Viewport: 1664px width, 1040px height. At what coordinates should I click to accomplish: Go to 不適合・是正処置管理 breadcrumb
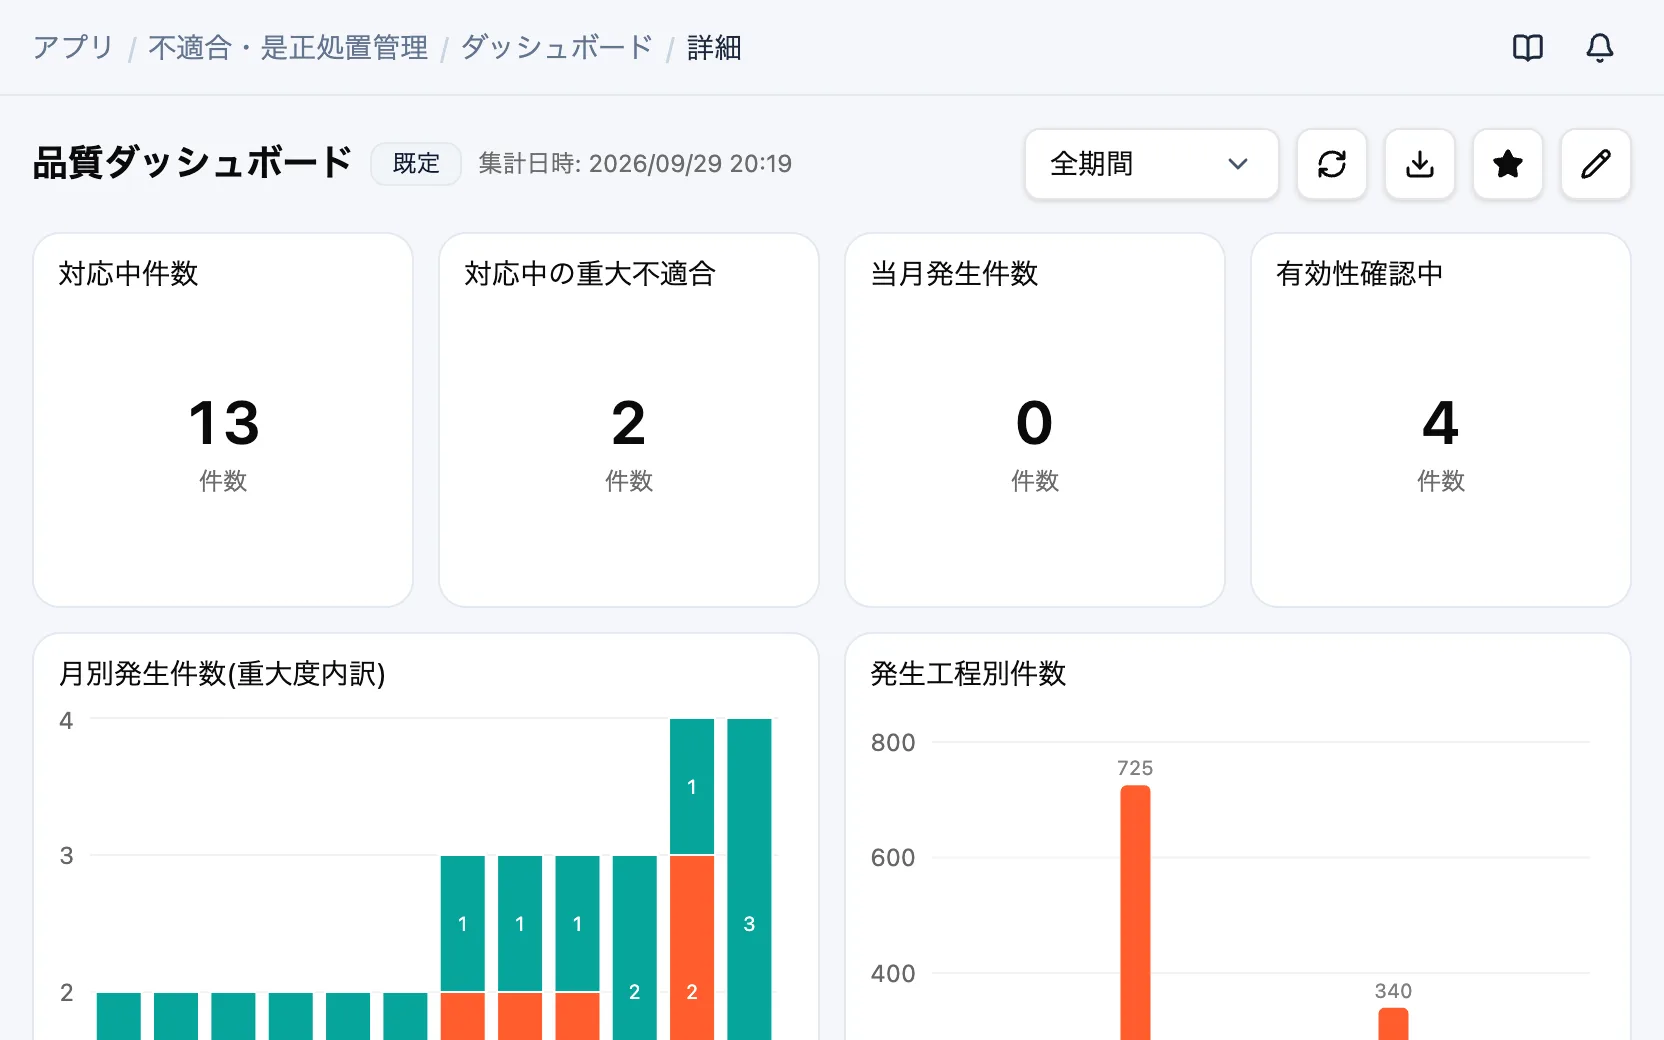click(288, 47)
